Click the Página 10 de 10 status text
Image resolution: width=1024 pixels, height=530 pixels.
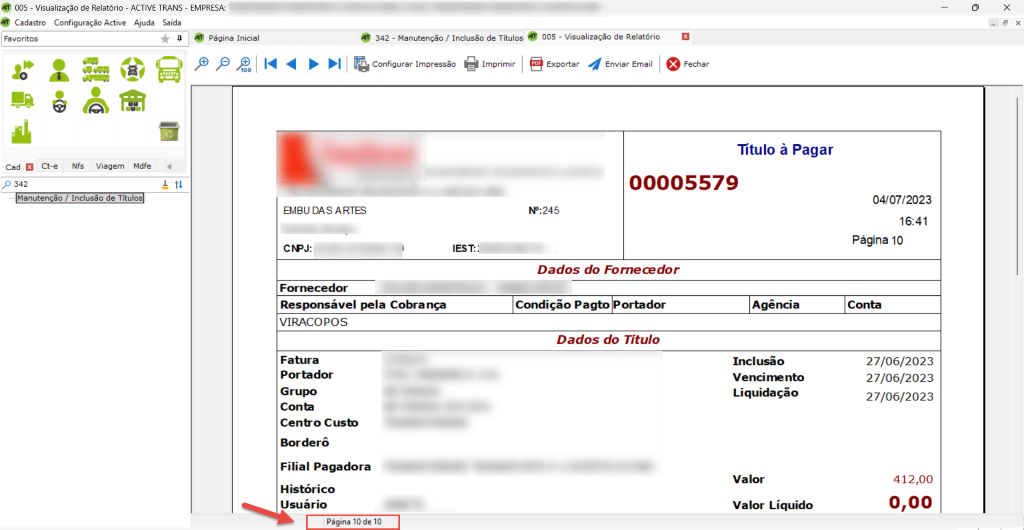[x=353, y=522]
